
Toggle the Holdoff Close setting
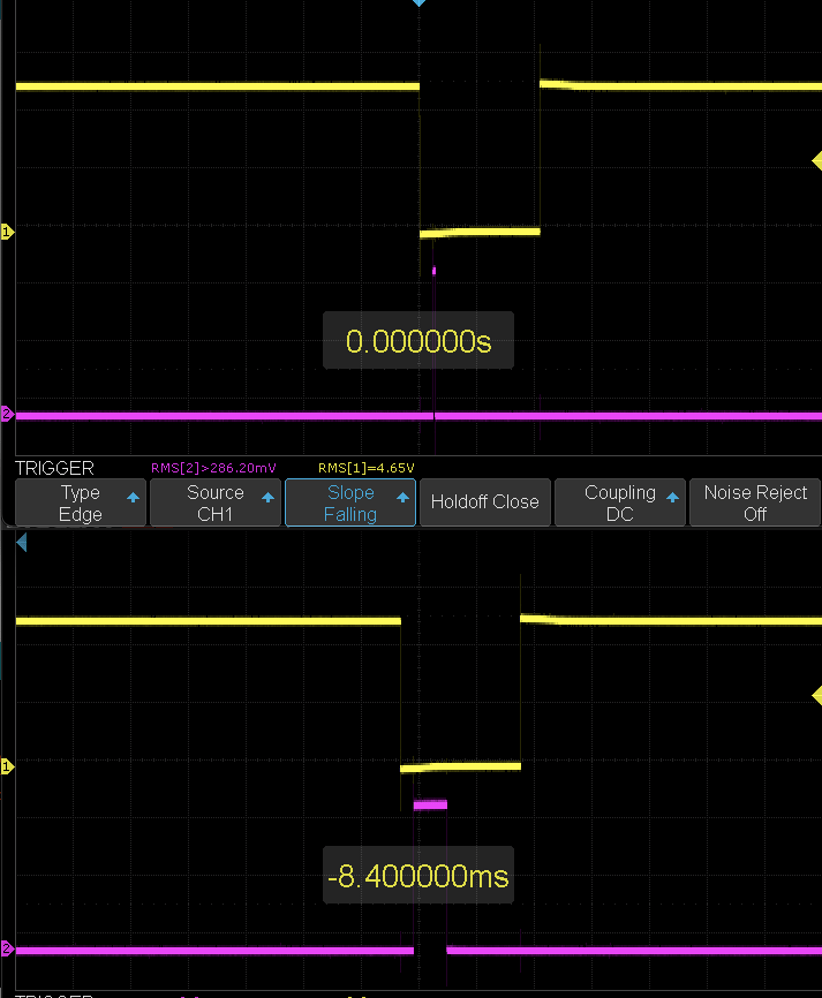tap(485, 501)
